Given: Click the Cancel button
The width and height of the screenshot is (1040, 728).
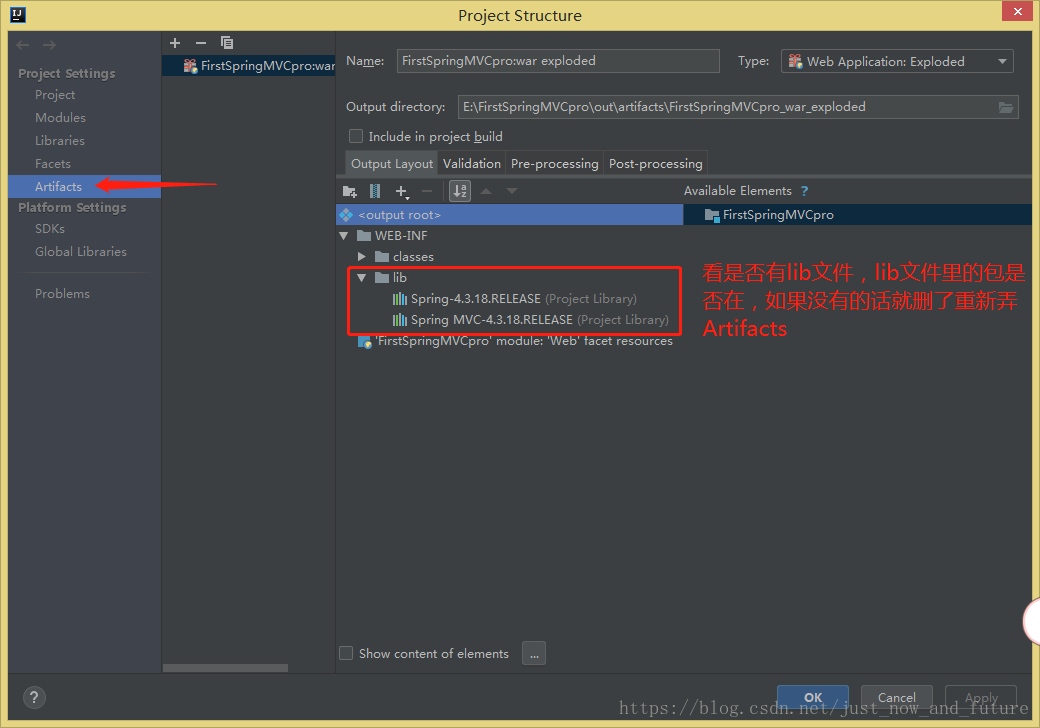Looking at the screenshot, I should click(897, 698).
